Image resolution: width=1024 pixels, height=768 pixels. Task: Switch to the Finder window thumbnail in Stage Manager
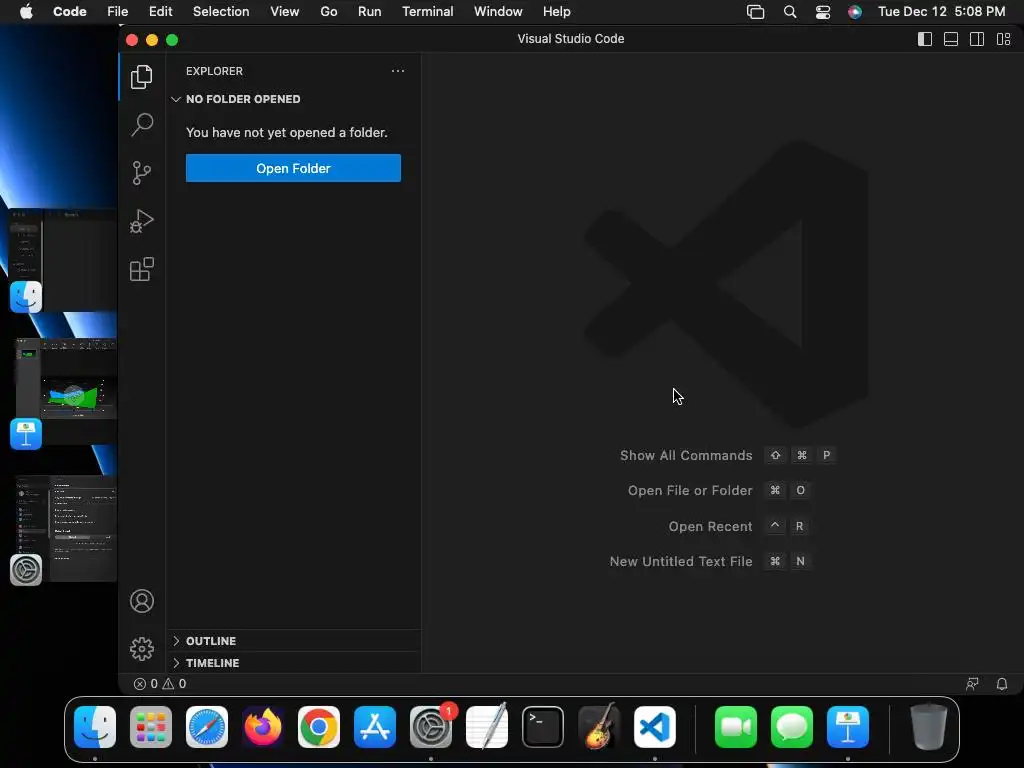tap(63, 260)
